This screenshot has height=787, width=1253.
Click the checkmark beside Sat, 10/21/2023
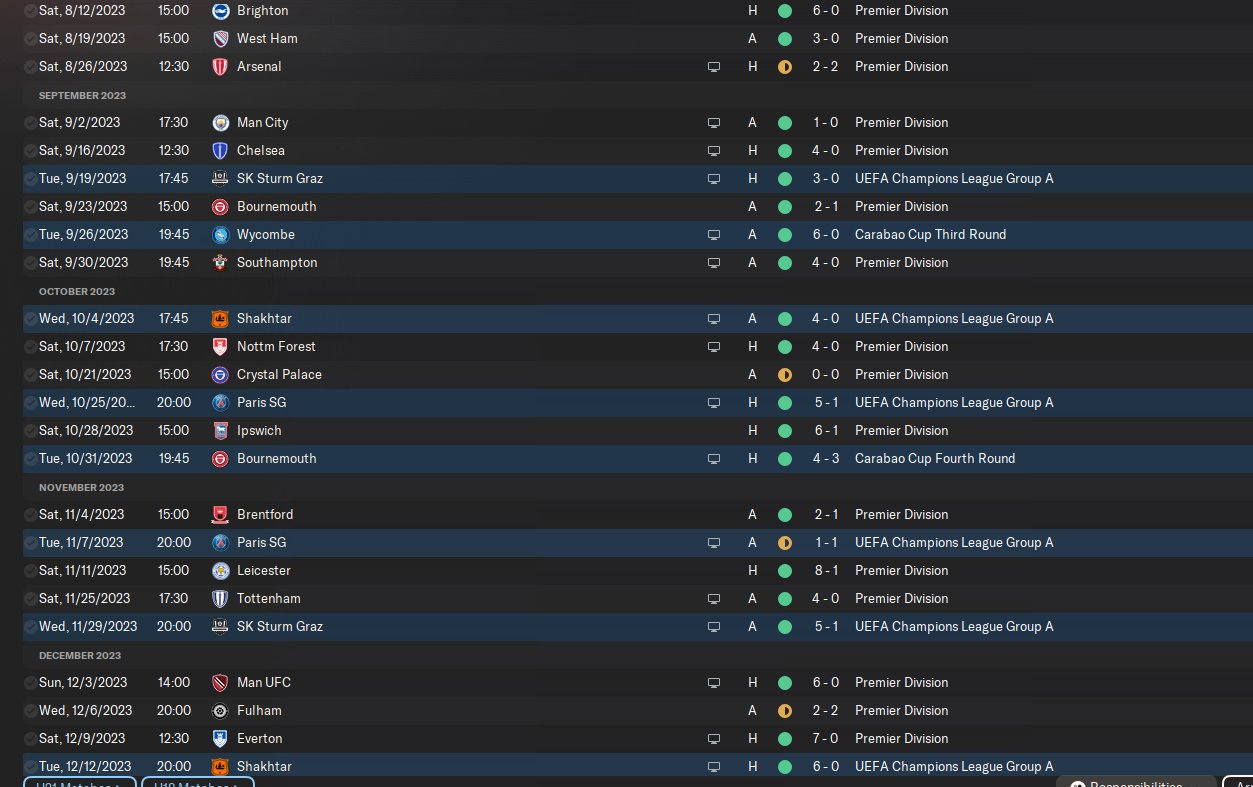tap(31, 375)
